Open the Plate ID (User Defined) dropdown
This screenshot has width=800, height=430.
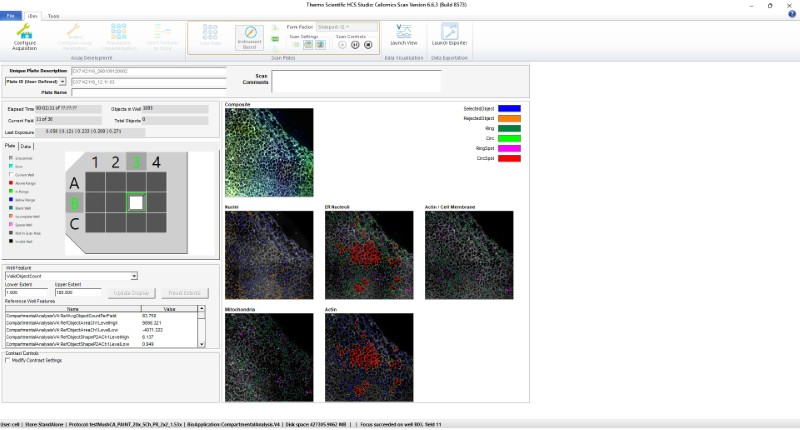(36, 82)
